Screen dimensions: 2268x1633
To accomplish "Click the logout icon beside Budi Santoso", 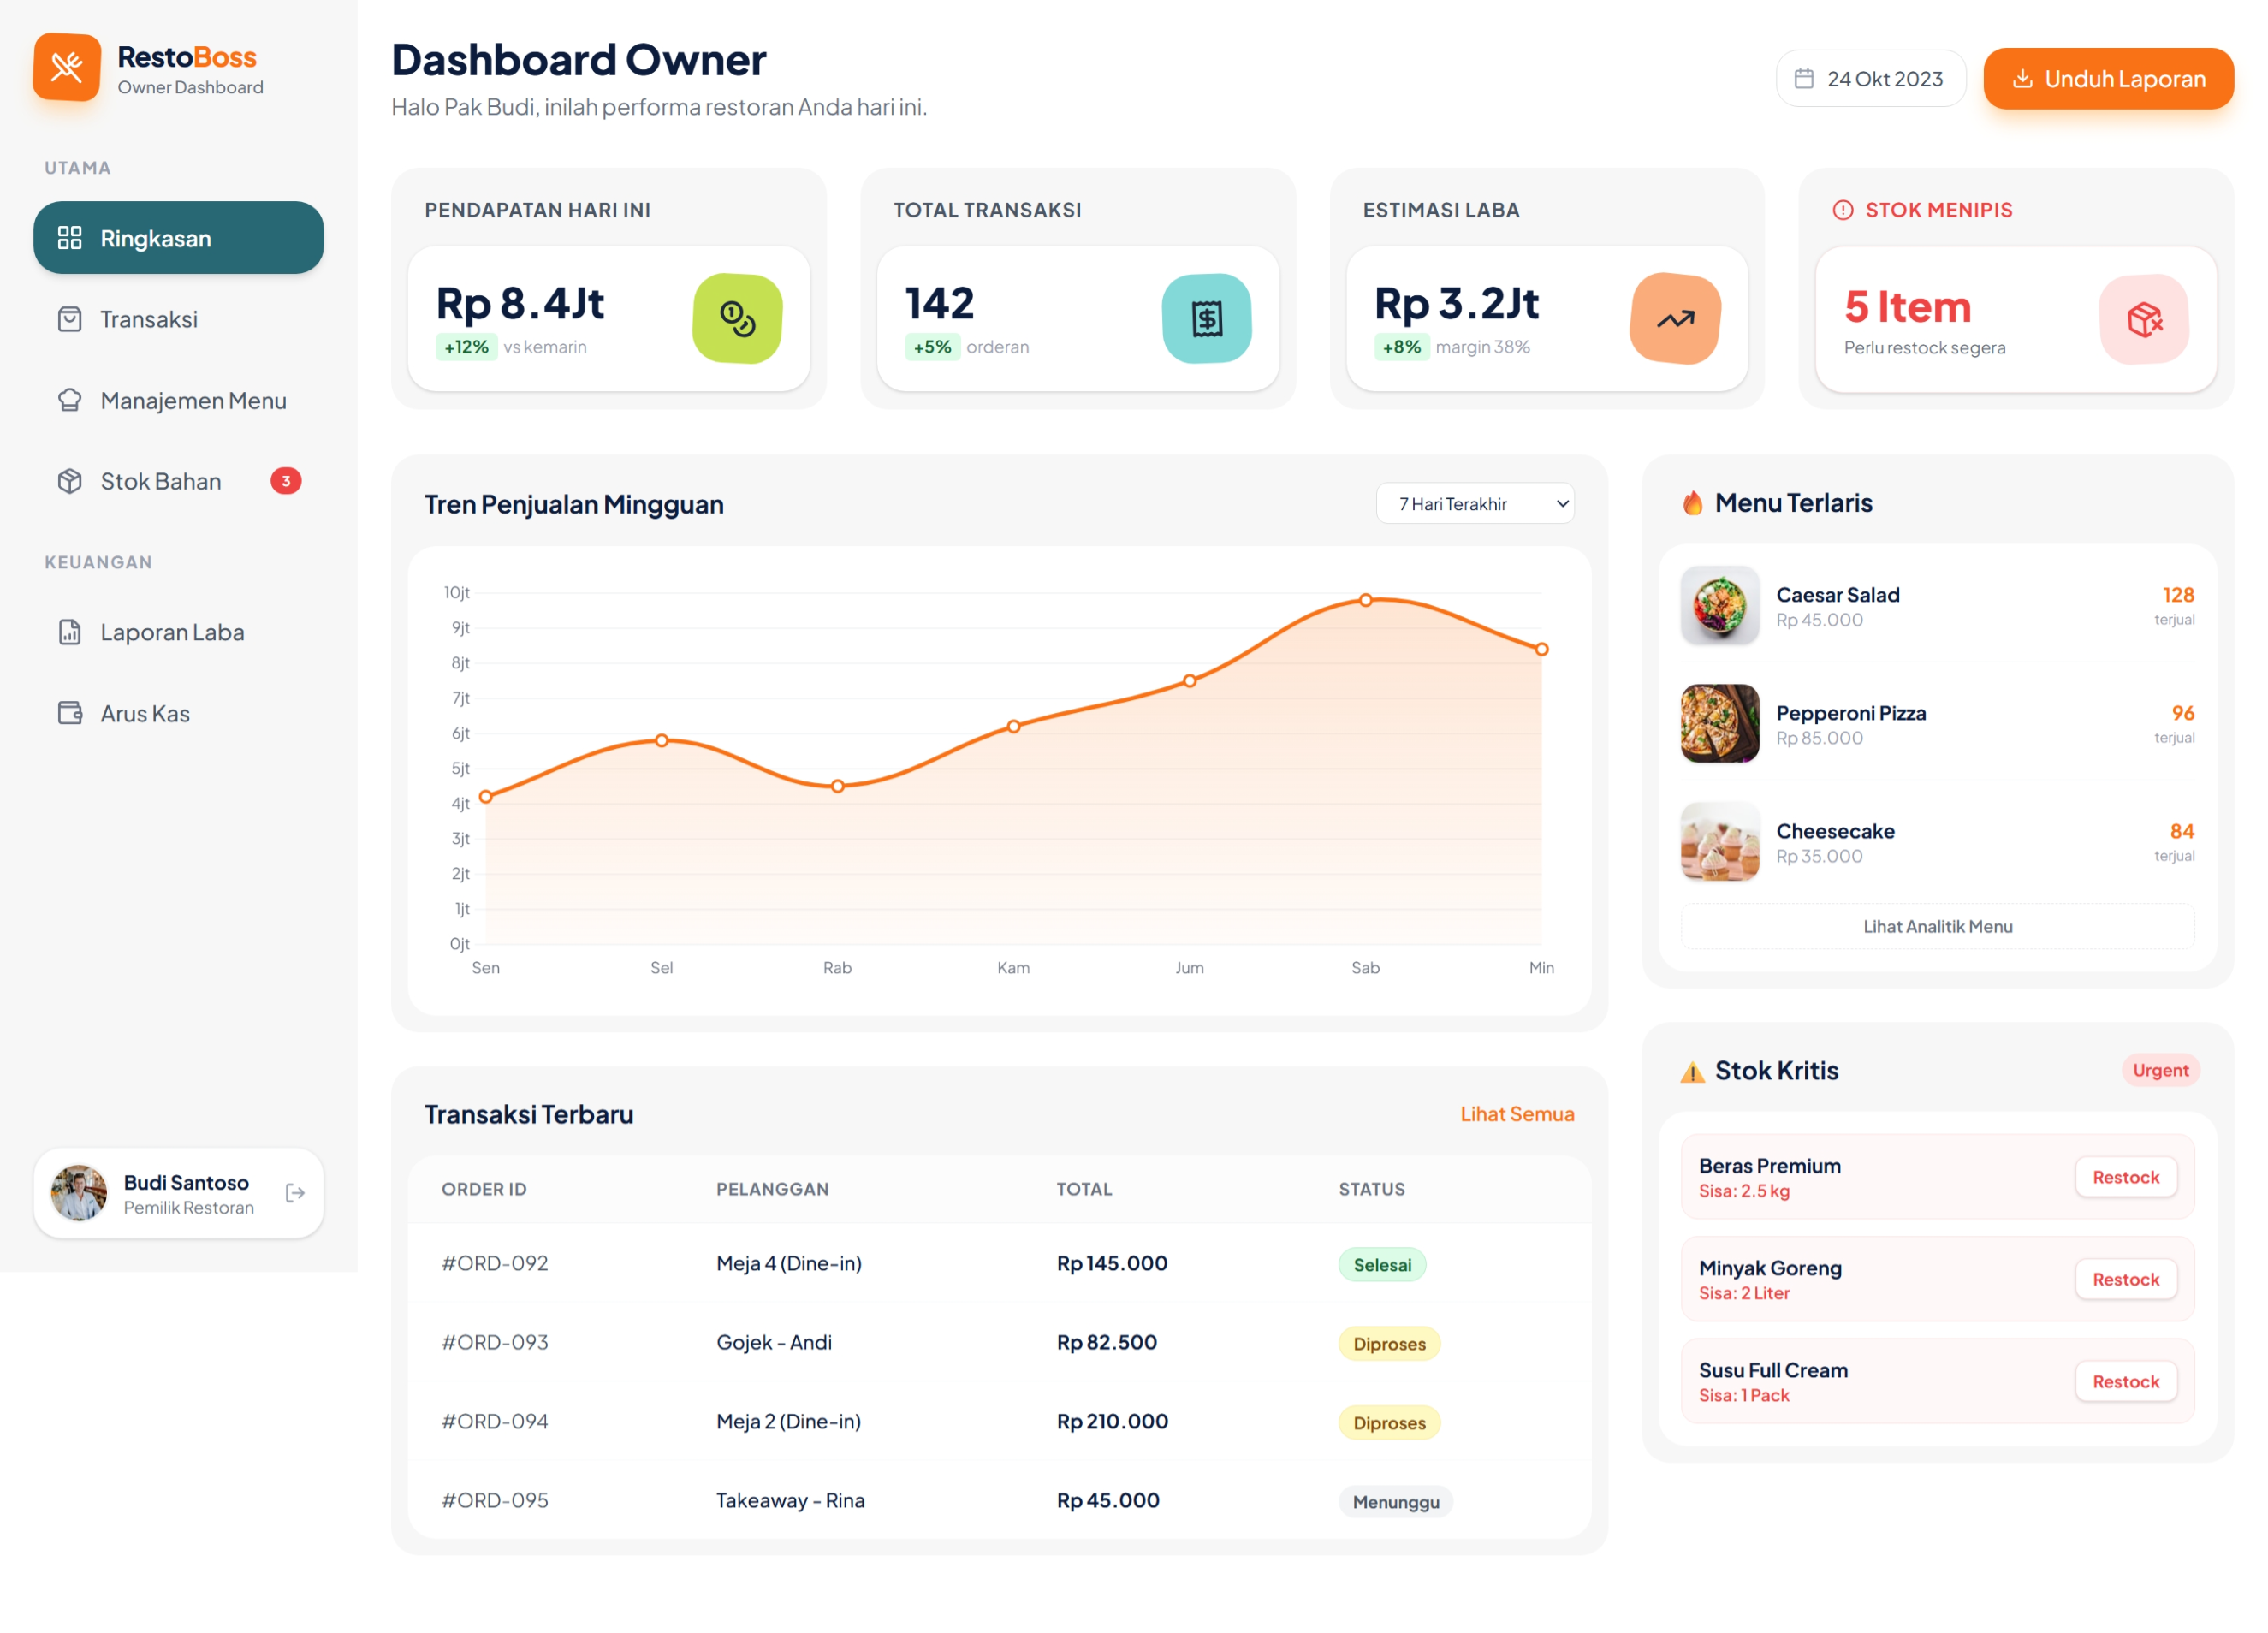I will (x=295, y=1193).
